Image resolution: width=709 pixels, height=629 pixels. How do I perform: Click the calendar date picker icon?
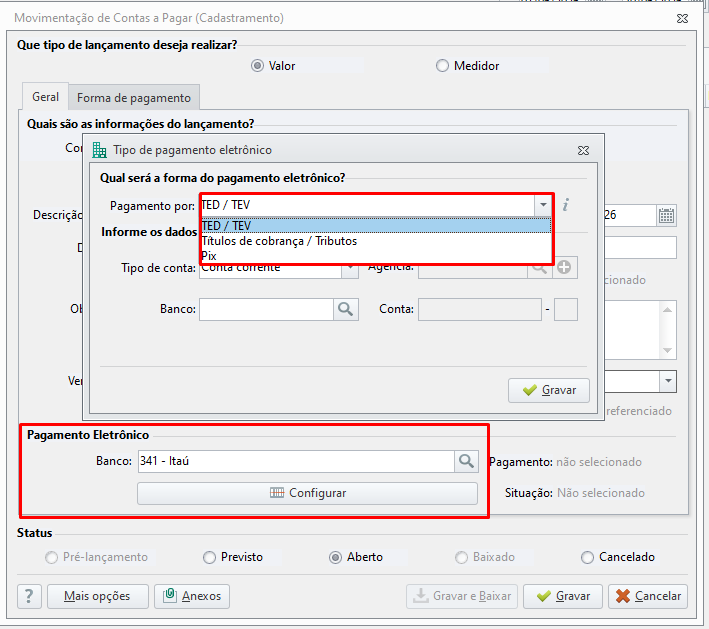pos(666,215)
